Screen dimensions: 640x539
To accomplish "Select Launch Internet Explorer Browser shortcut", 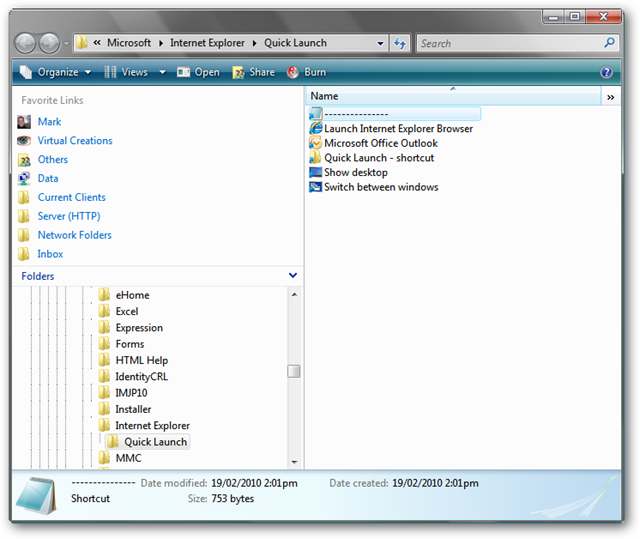I will (x=398, y=129).
